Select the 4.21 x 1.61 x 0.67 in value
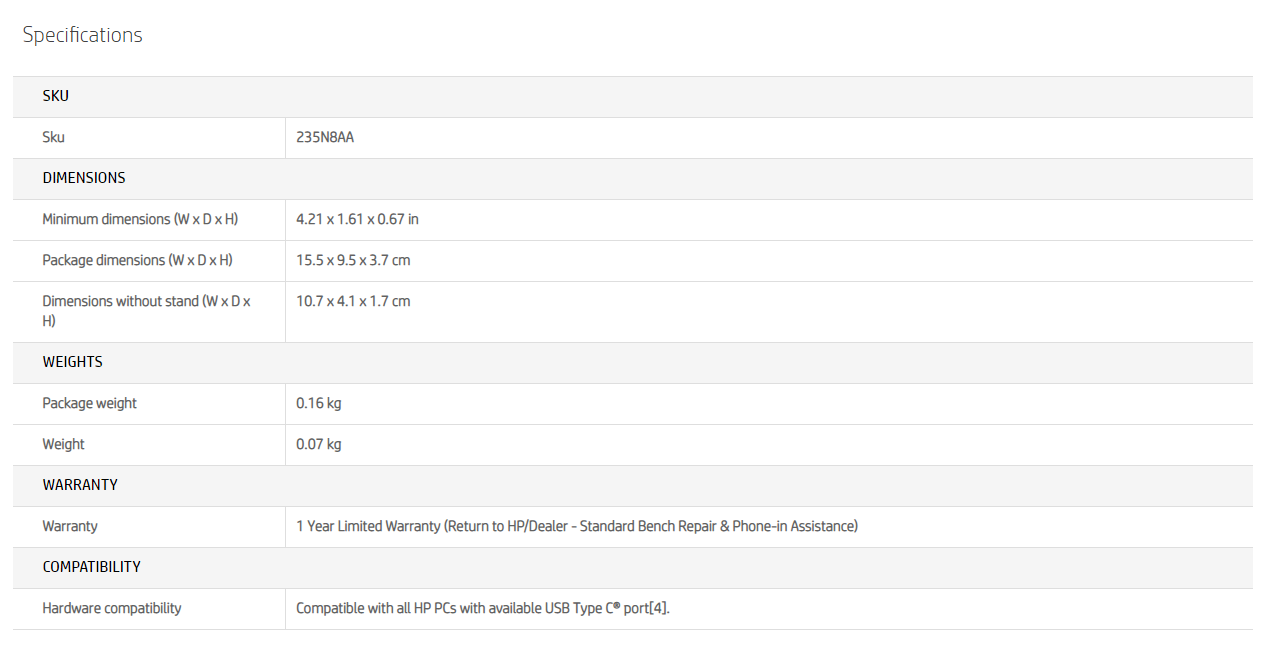Screen dimensions: 1268x646 point(357,219)
